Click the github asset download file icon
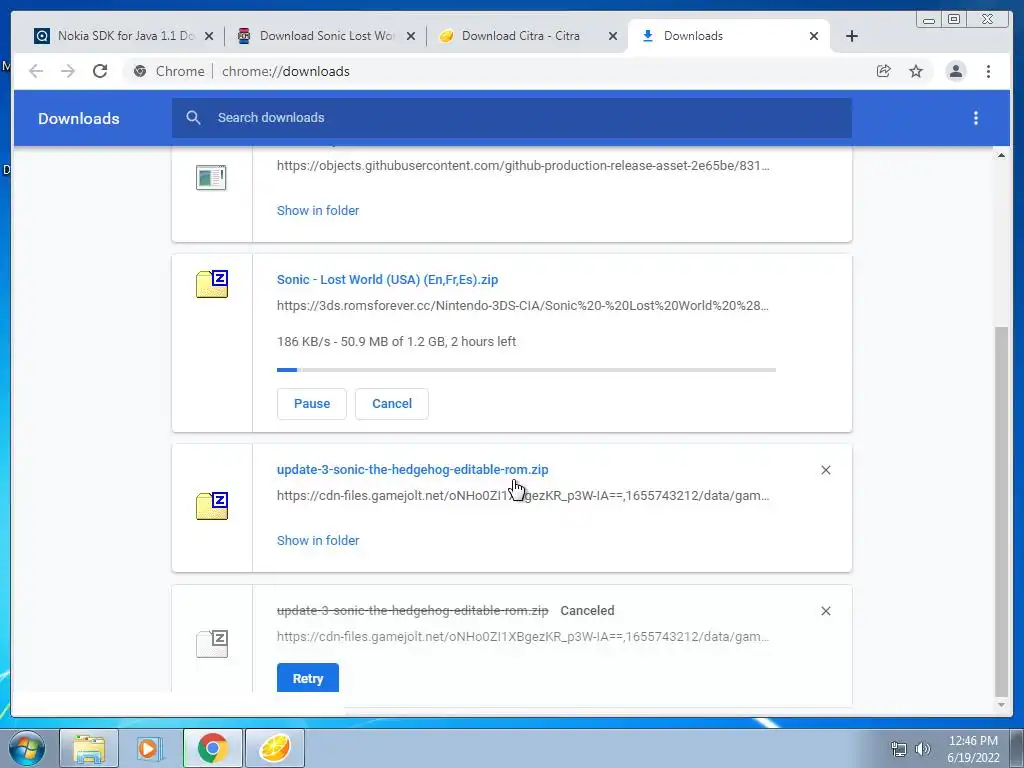The width and height of the screenshot is (1024, 768). coord(211,177)
